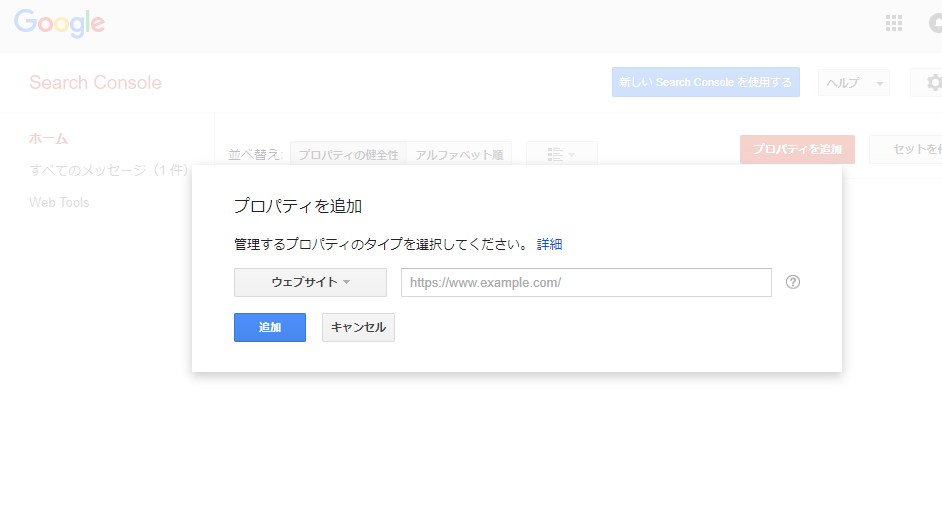Click the red プロパティを追加 button
Image resolution: width=942 pixels, height=511 pixels.
coord(797,149)
